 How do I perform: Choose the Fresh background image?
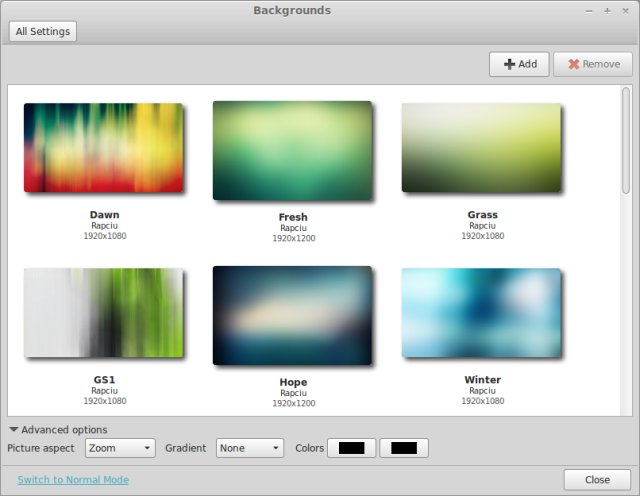[x=292, y=150]
